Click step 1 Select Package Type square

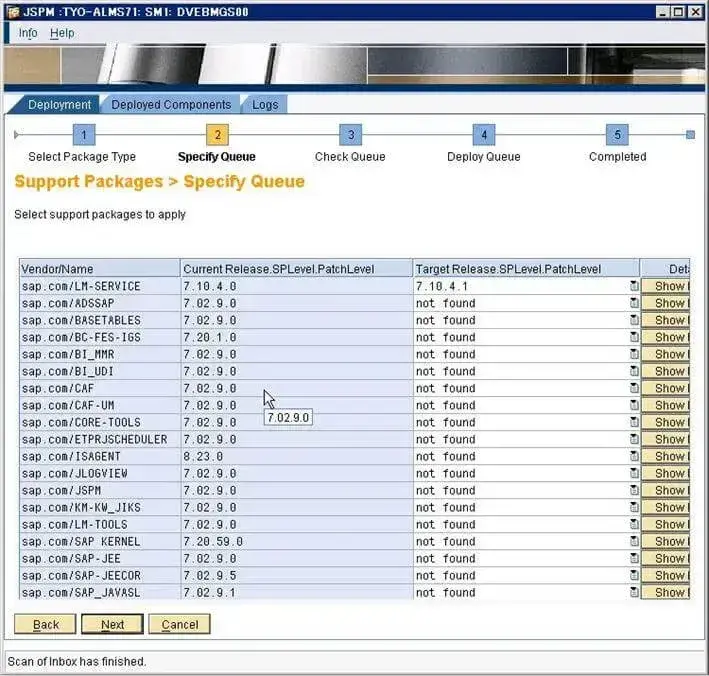tap(84, 135)
